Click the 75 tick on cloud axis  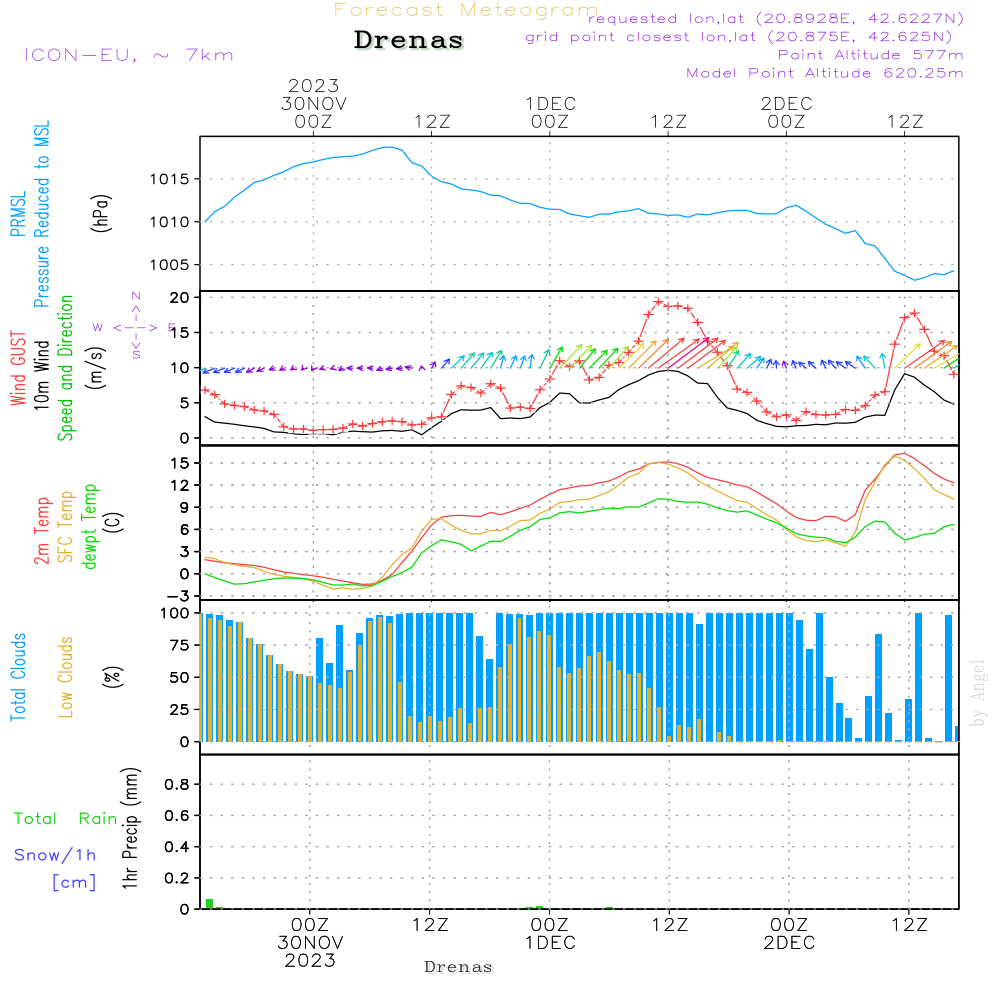point(179,645)
